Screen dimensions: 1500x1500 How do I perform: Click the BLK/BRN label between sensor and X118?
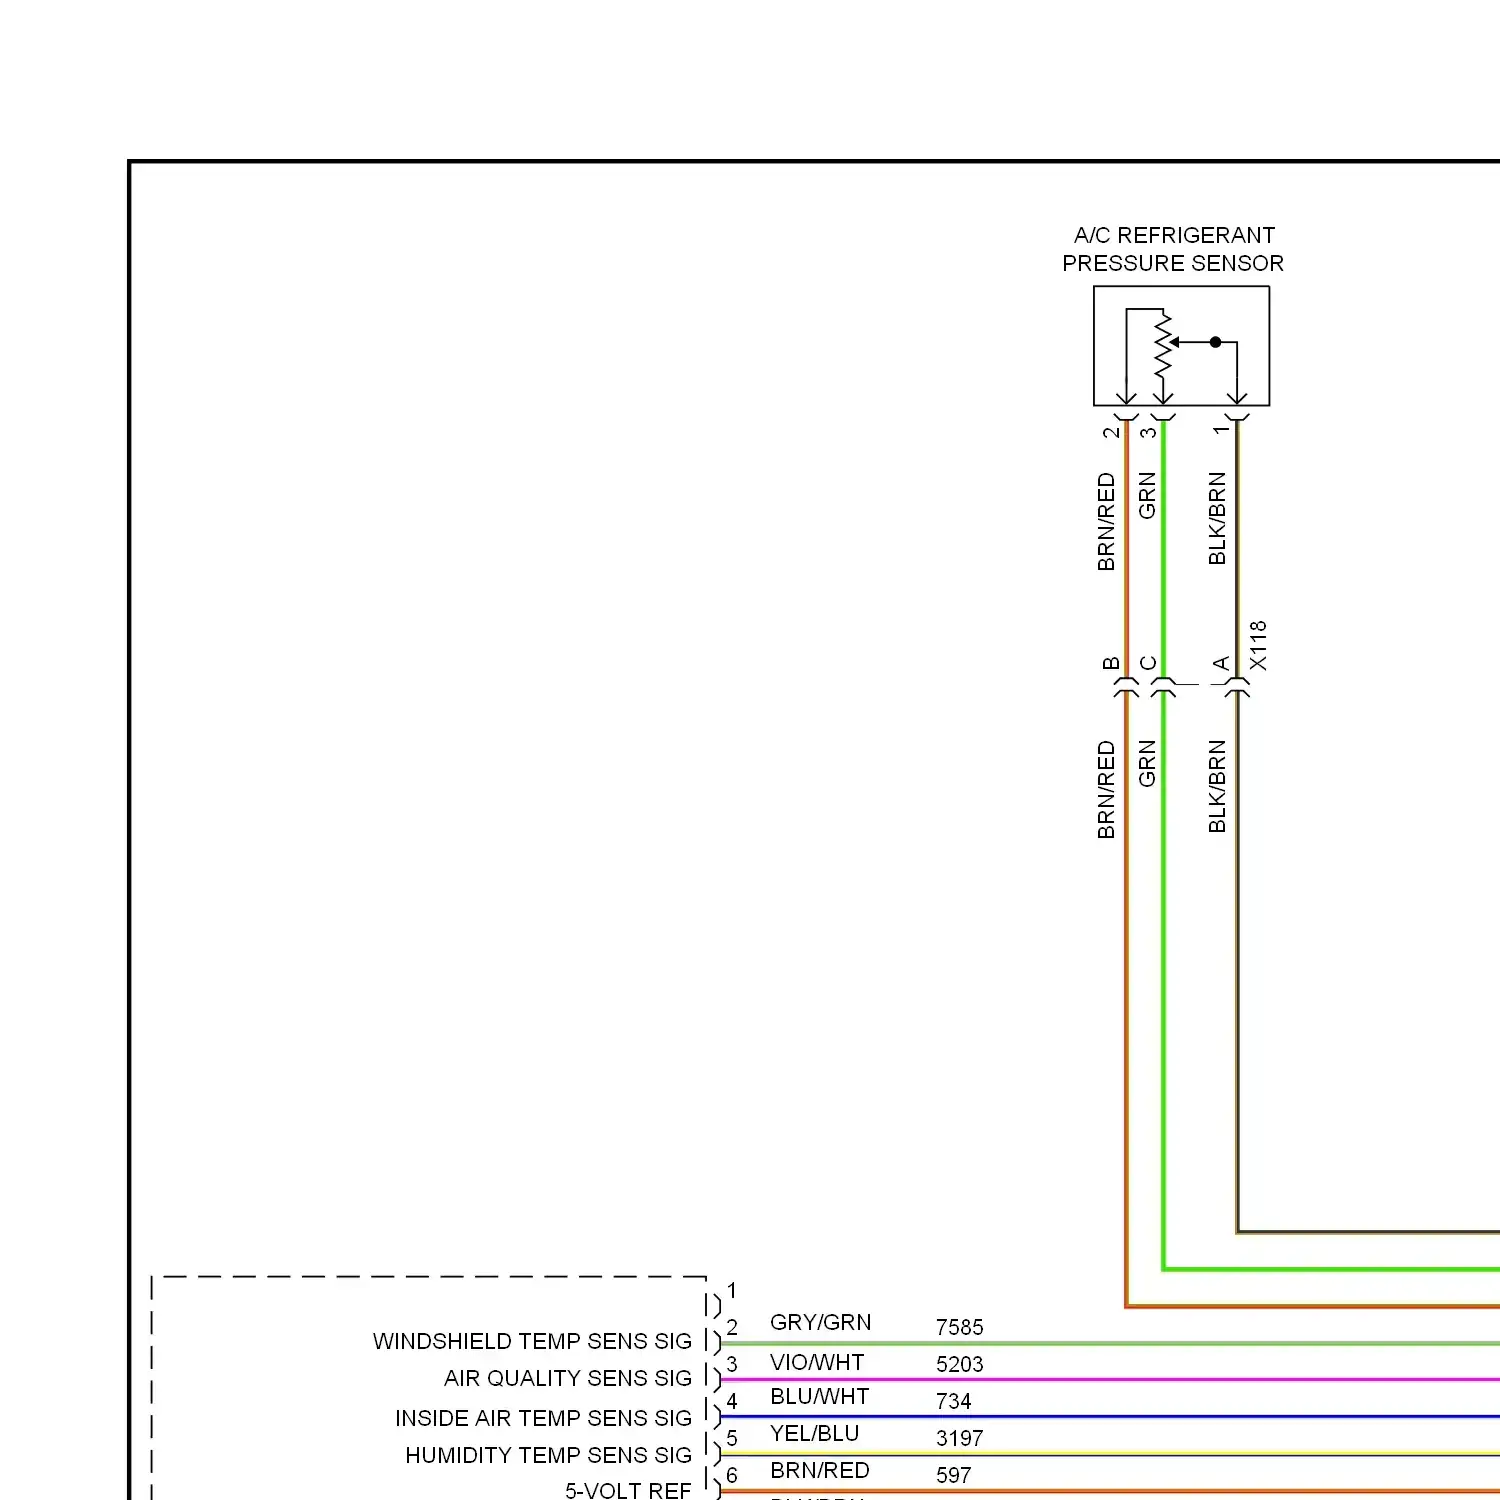tap(1217, 518)
